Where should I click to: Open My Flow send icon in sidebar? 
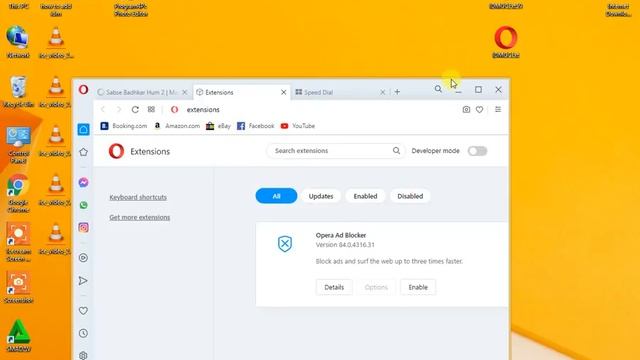tap(83, 280)
